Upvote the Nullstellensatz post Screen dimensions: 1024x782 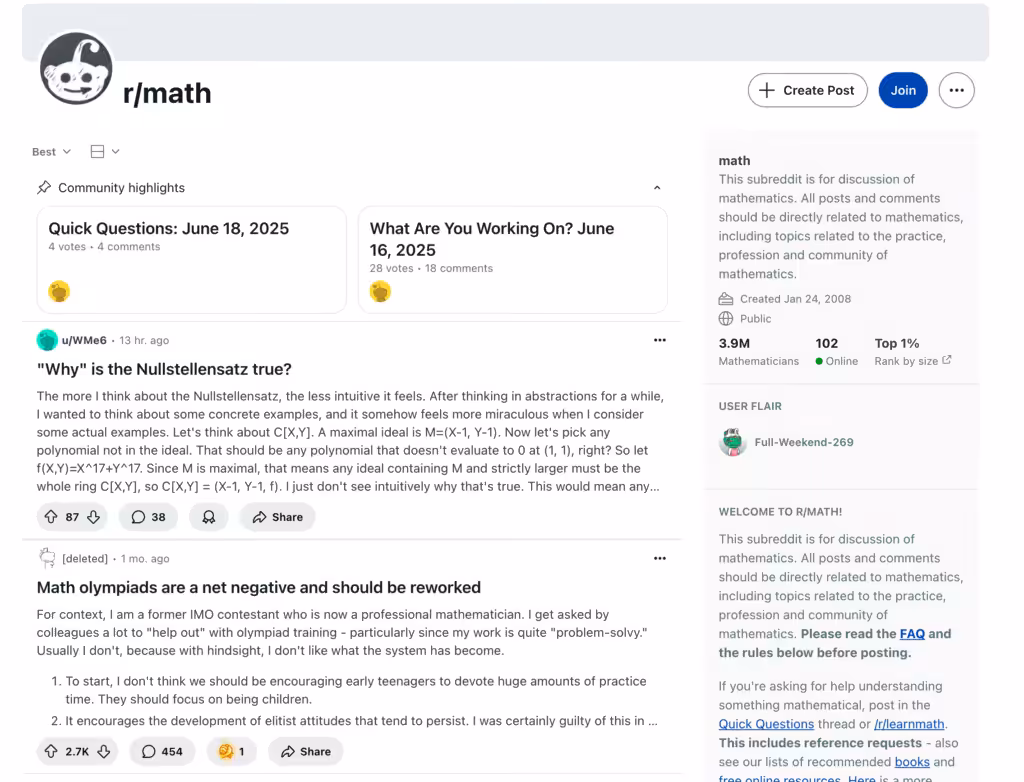coord(51,517)
